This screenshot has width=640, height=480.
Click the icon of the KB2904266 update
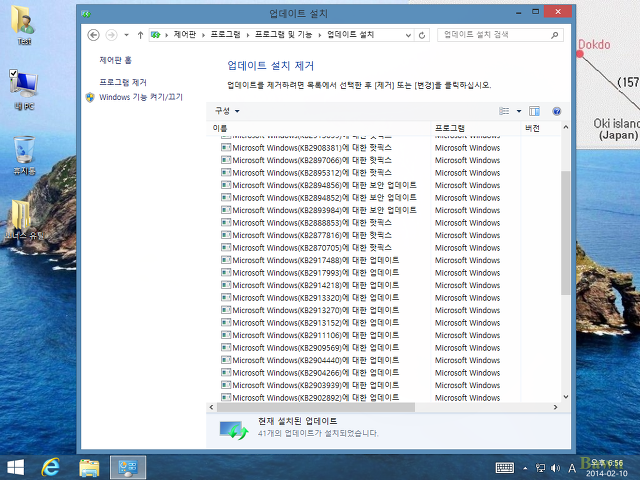[x=226, y=372]
